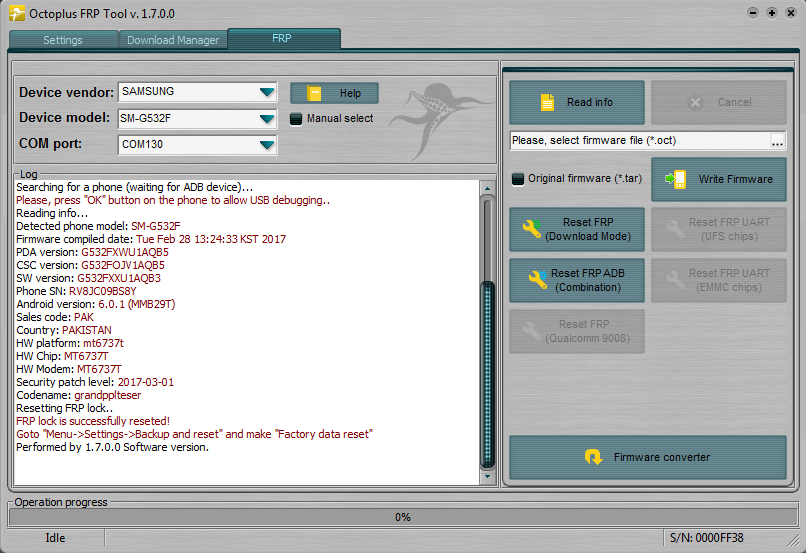Image resolution: width=806 pixels, height=553 pixels.
Task: Click the 'Country: PAKISTAN' log line
Action: coord(64,330)
